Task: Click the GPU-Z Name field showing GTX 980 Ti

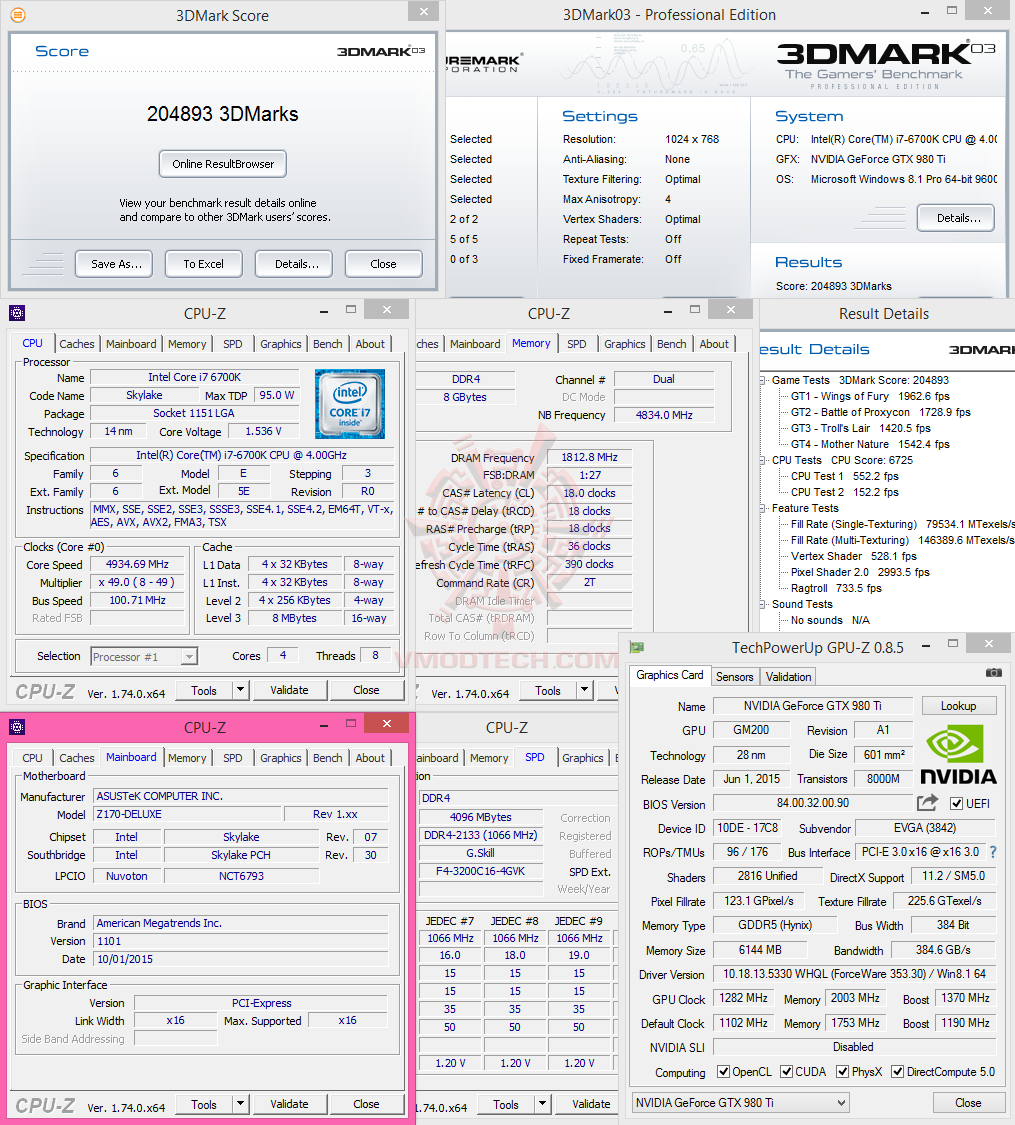Action: coord(813,706)
